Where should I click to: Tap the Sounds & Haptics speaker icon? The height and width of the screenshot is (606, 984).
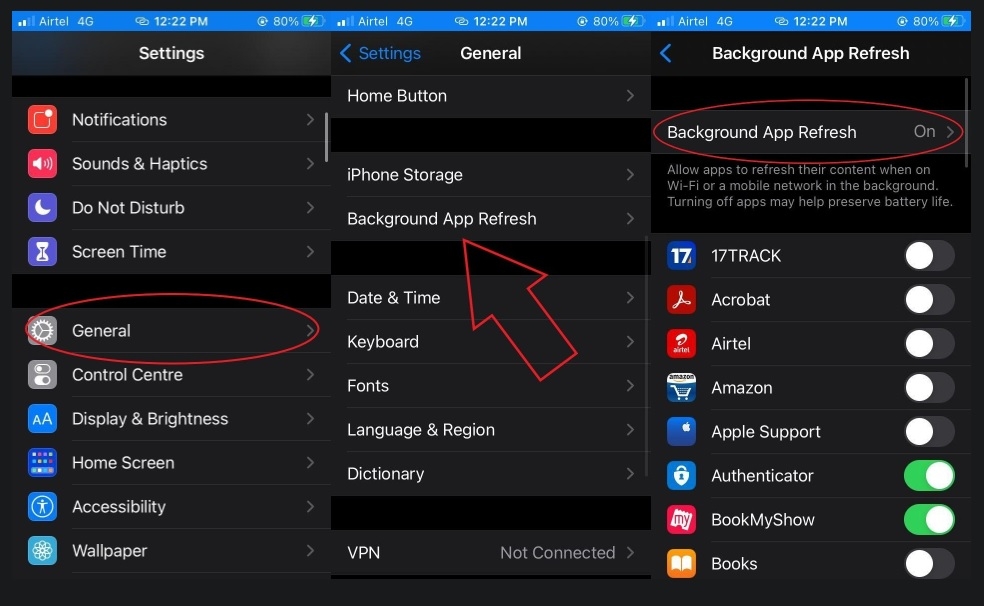point(41,164)
